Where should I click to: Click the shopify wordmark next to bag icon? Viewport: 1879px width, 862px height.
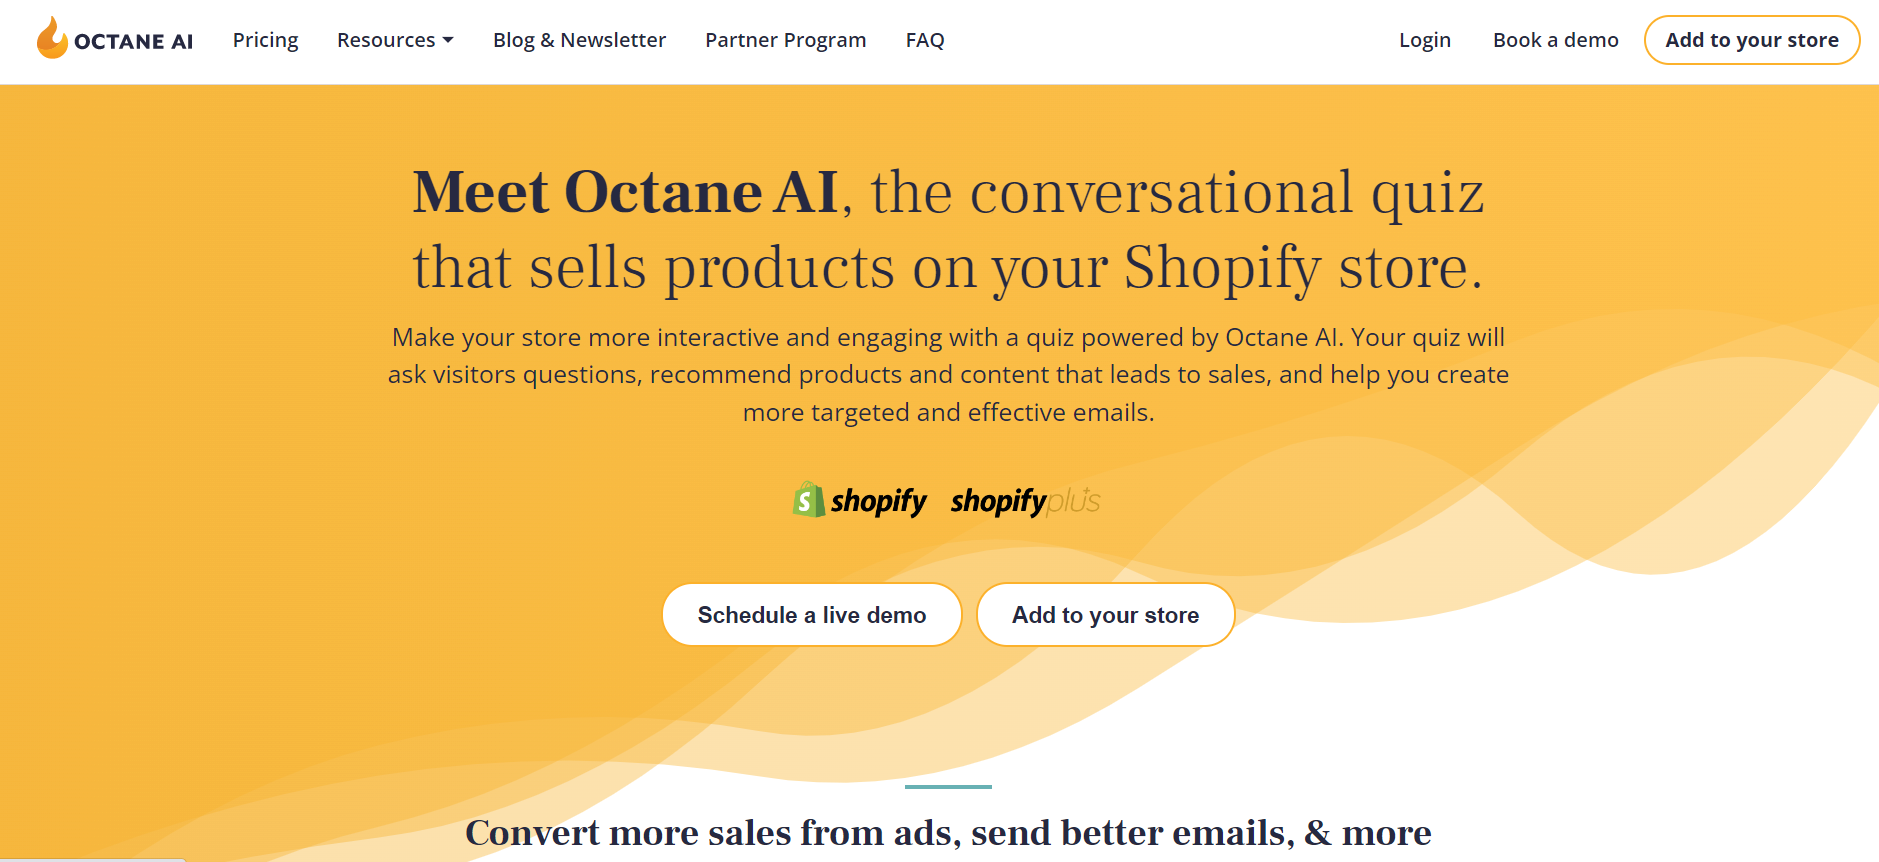click(878, 501)
